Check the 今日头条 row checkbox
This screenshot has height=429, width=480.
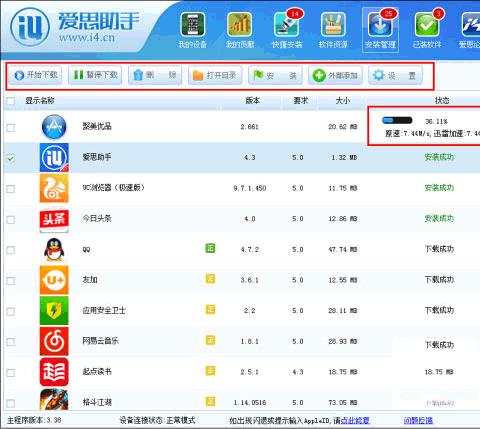click(11, 220)
